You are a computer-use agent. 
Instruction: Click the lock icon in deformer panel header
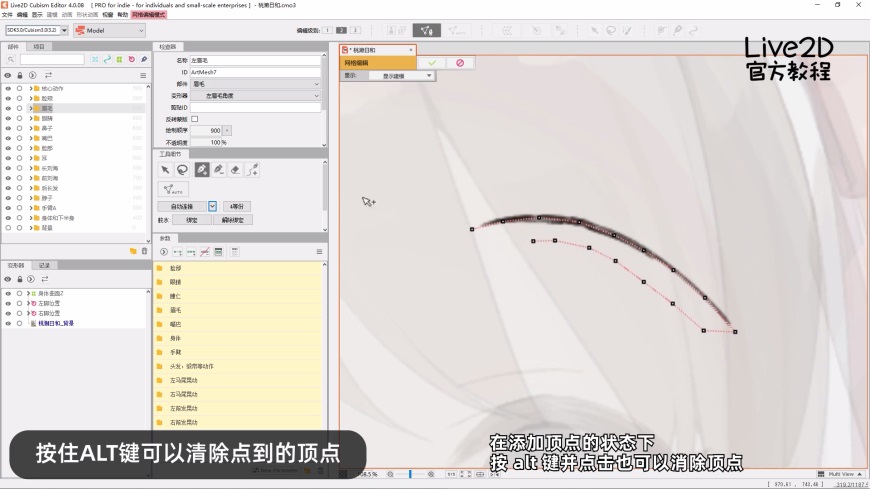20,279
